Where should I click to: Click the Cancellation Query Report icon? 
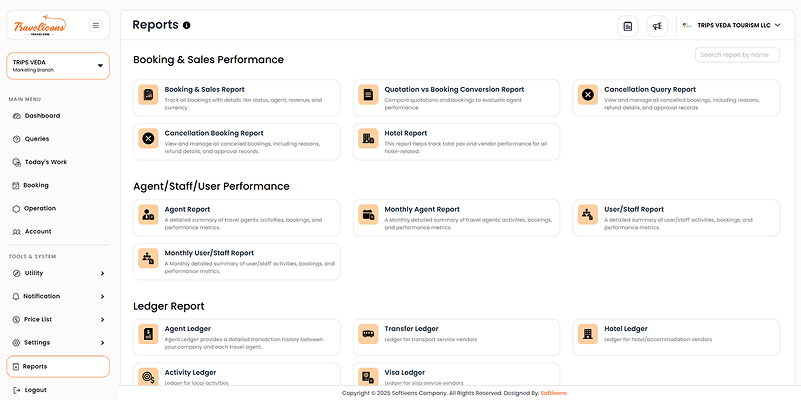(588, 95)
